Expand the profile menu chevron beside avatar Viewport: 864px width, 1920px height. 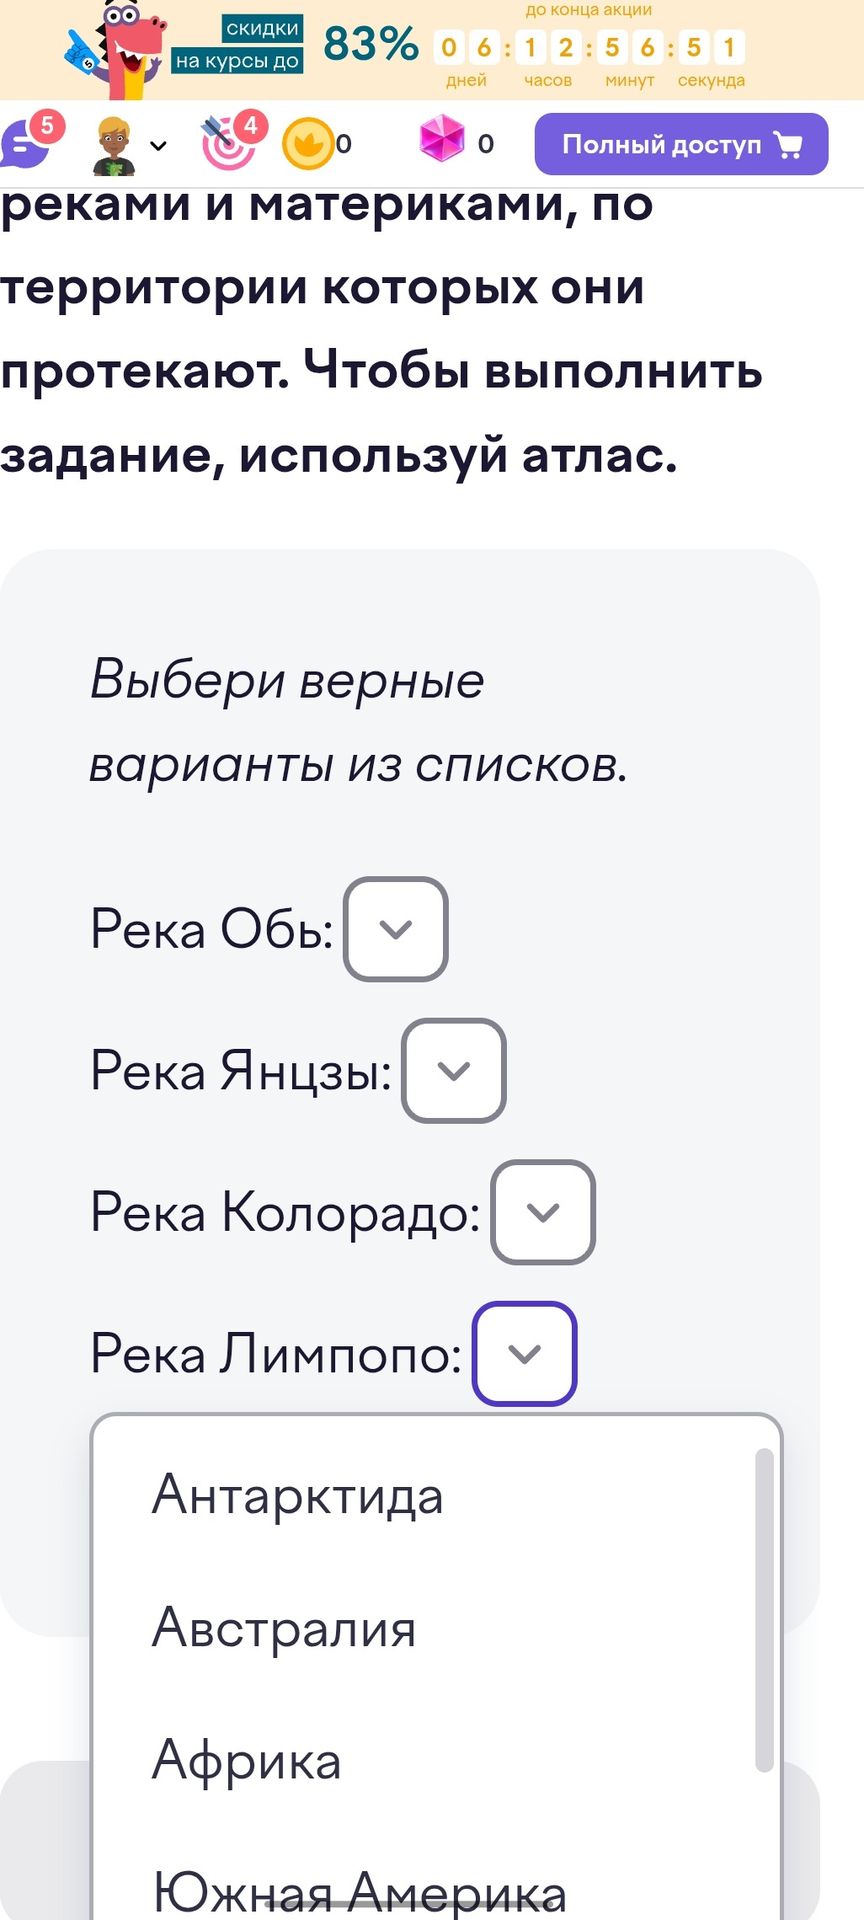(x=158, y=146)
